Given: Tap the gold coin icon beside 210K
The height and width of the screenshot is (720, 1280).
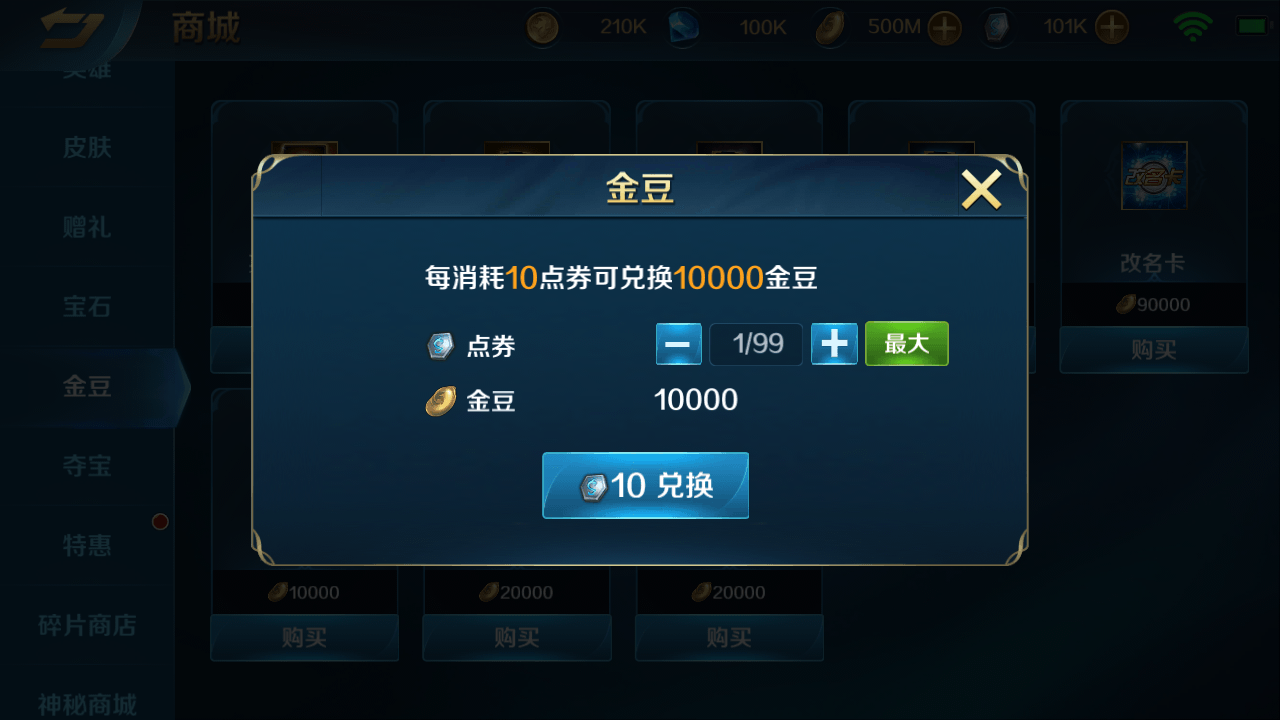Looking at the screenshot, I should point(543,28).
